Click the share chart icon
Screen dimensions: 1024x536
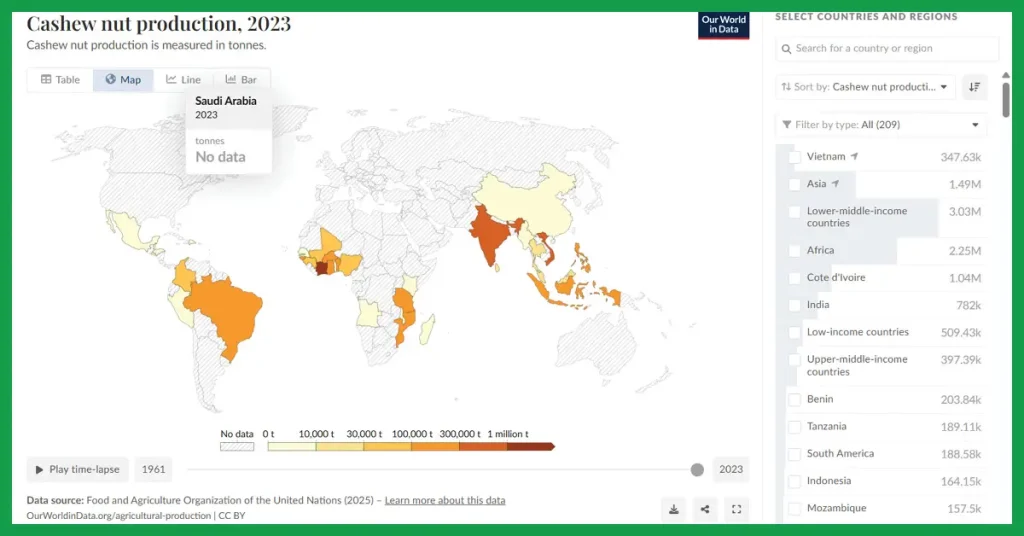705,509
